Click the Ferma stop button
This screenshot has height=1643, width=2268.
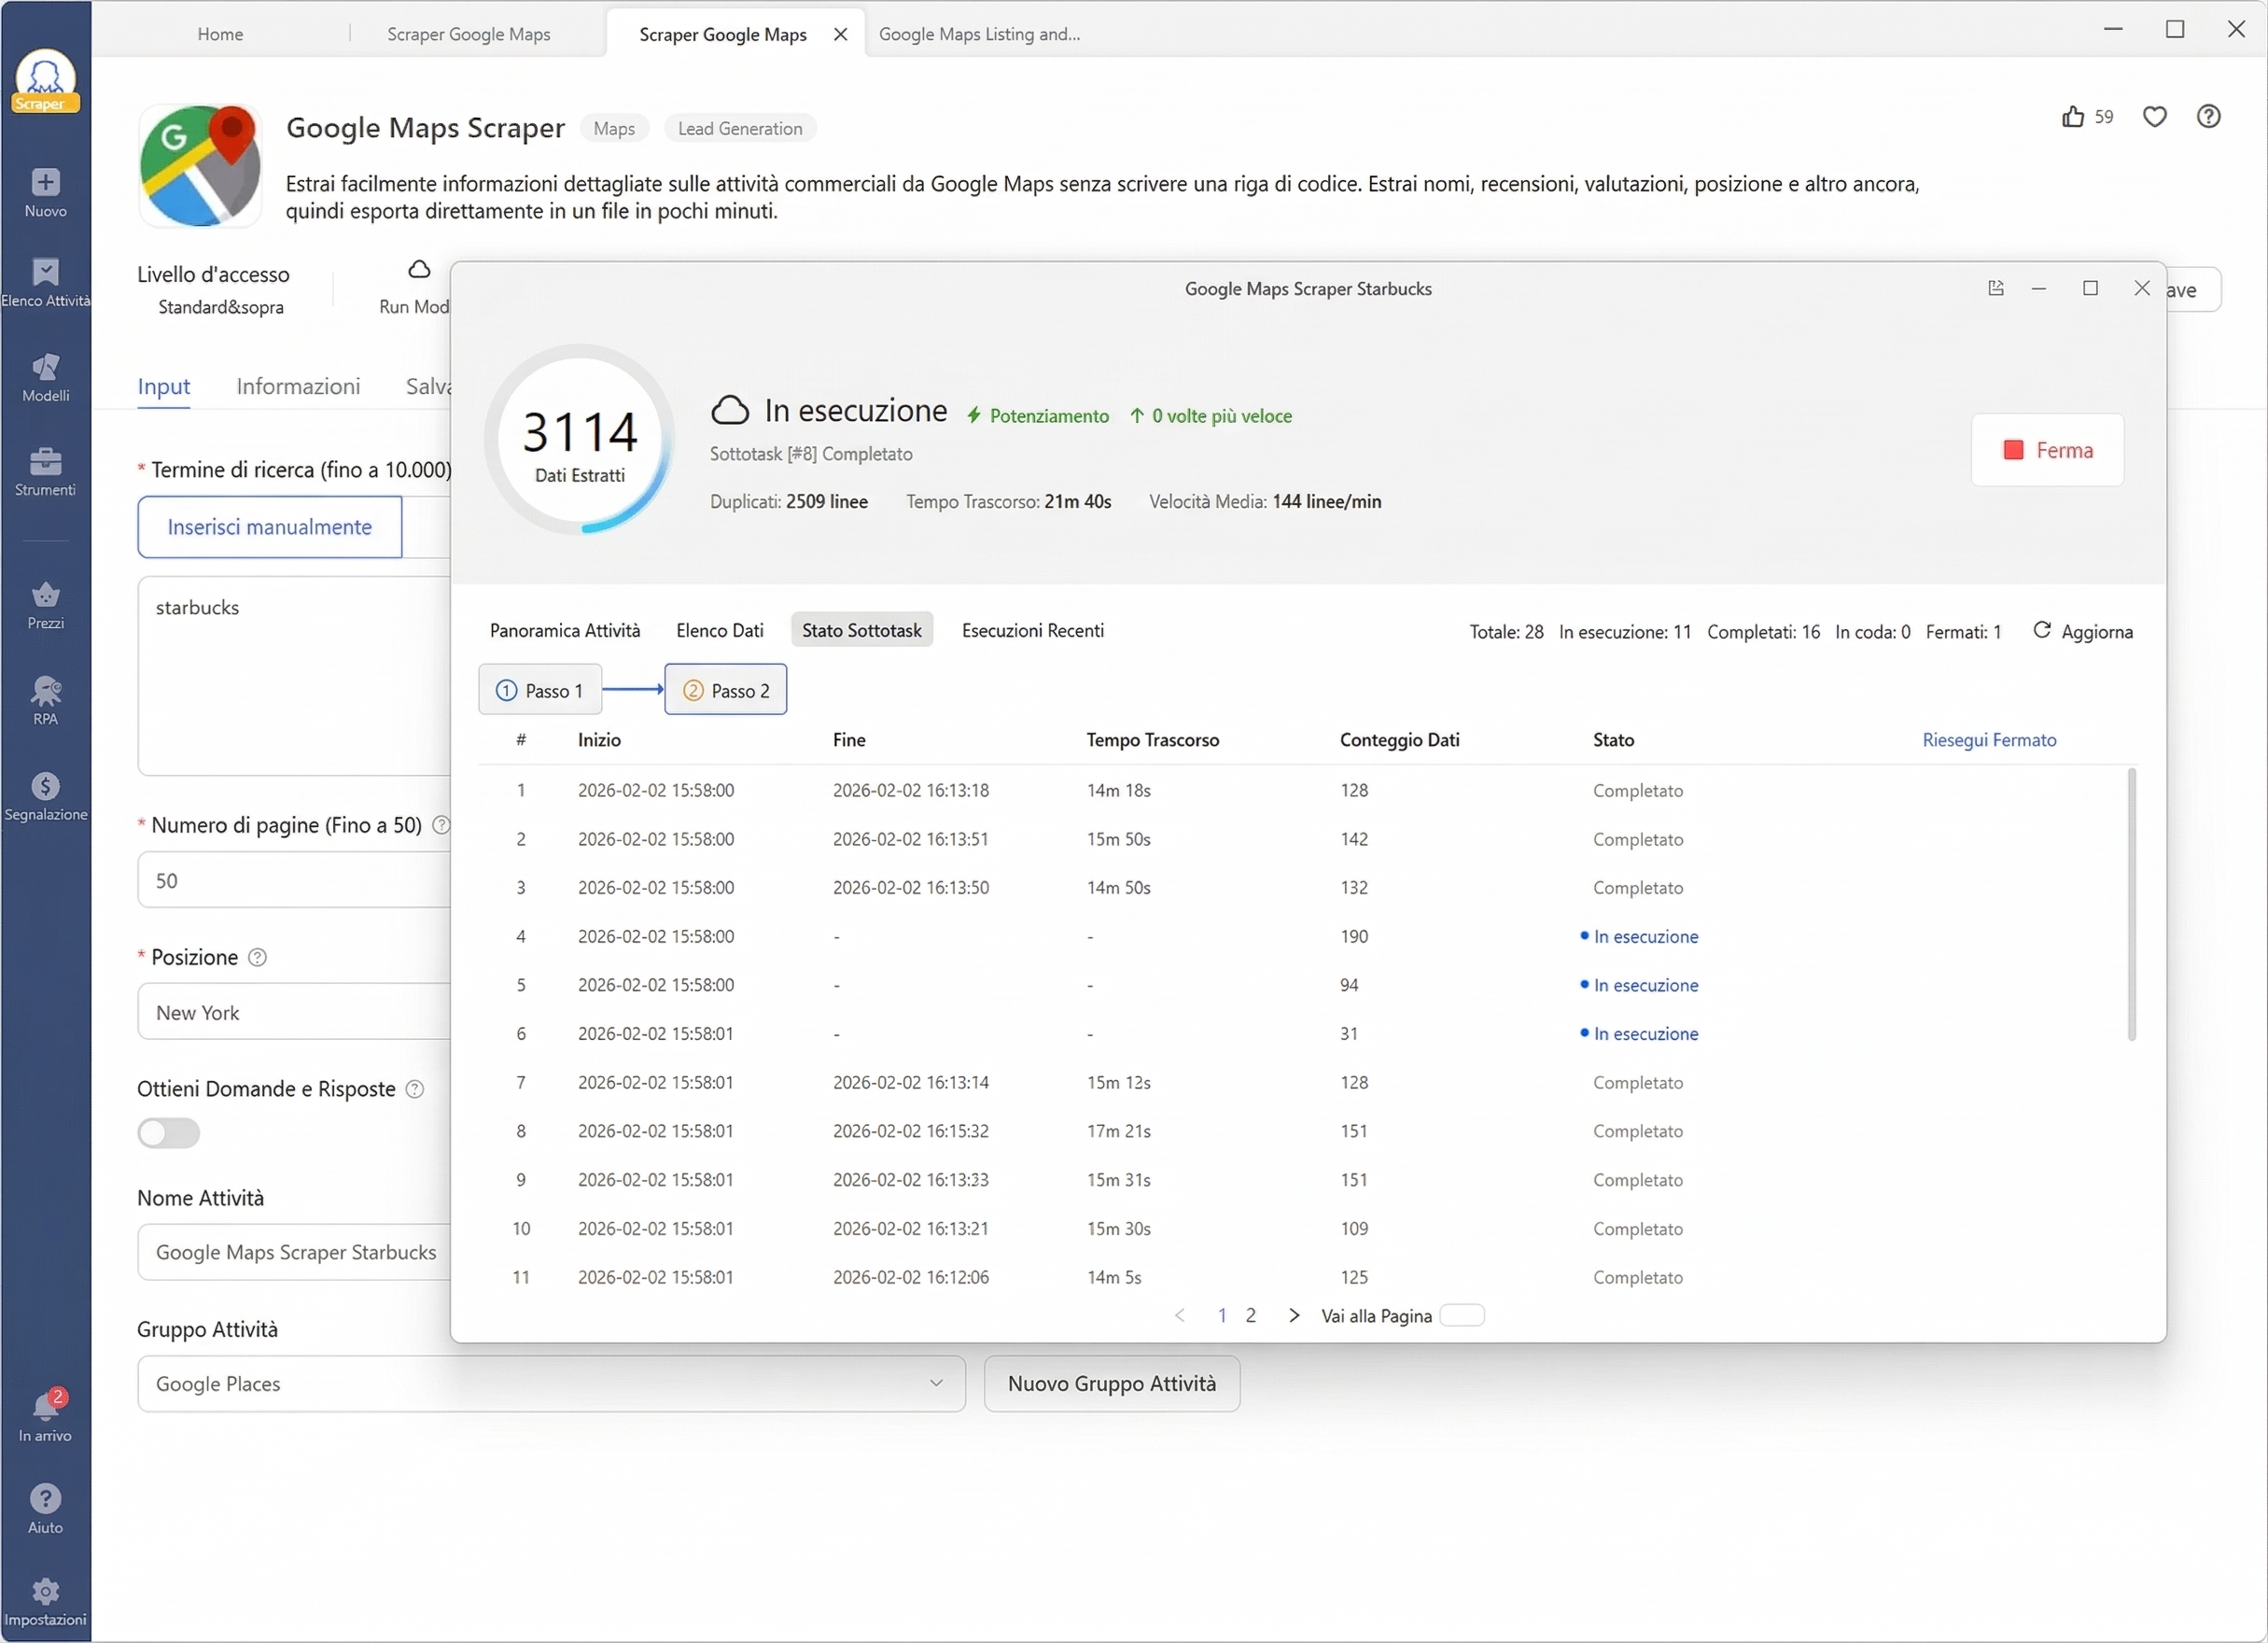click(2048, 450)
